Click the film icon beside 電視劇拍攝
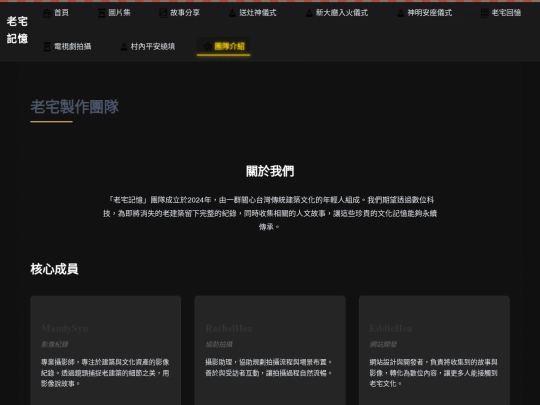The image size is (540, 405). tap(47, 46)
